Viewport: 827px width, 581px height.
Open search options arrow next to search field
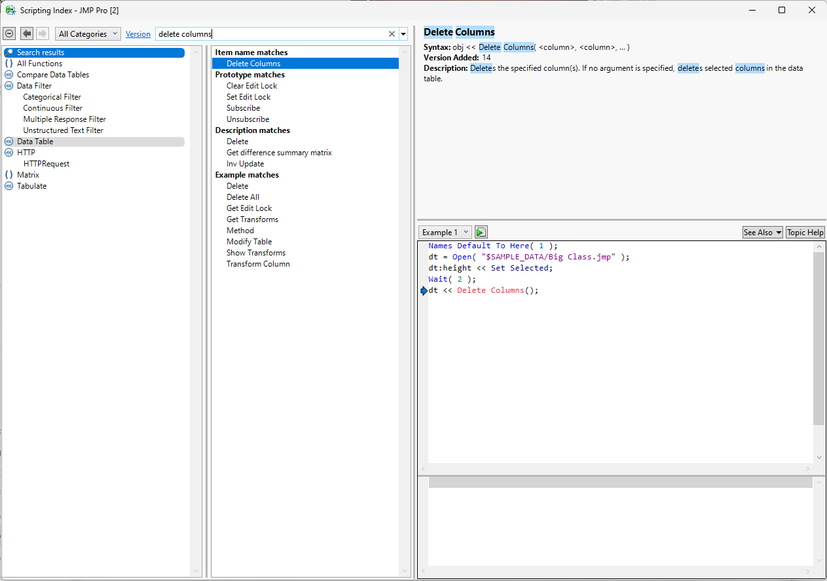[404, 34]
